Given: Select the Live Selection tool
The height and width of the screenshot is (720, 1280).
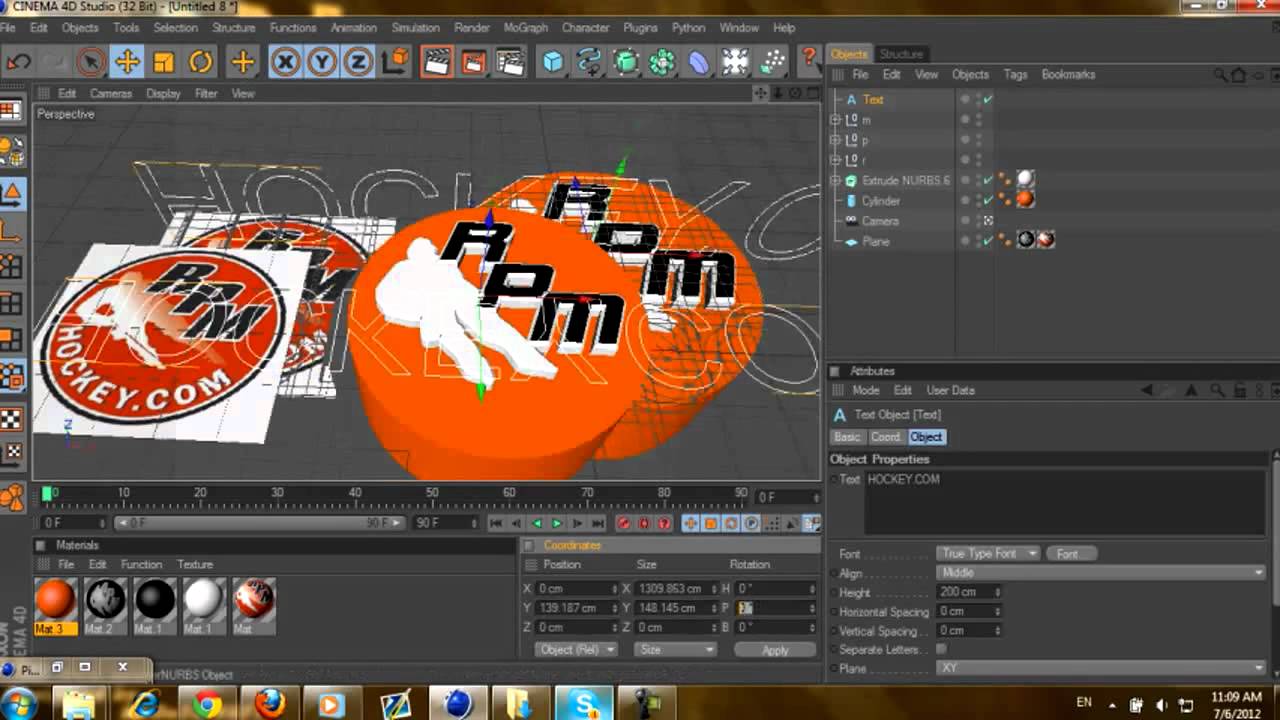Looking at the screenshot, I should 90,62.
